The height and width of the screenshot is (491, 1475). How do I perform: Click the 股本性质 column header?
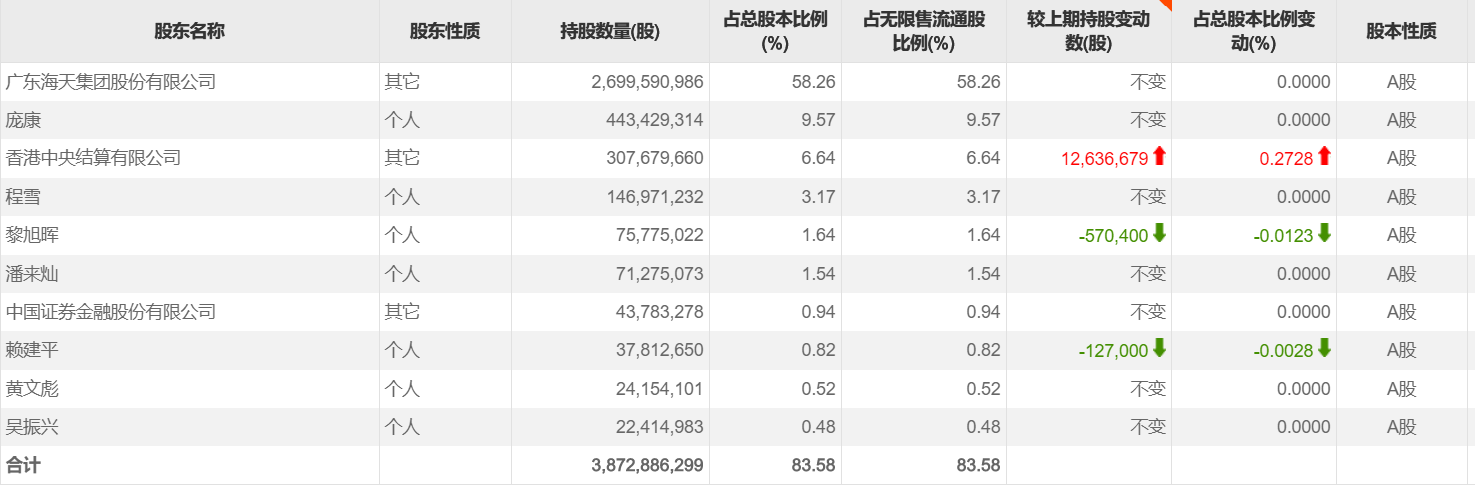point(1401,31)
